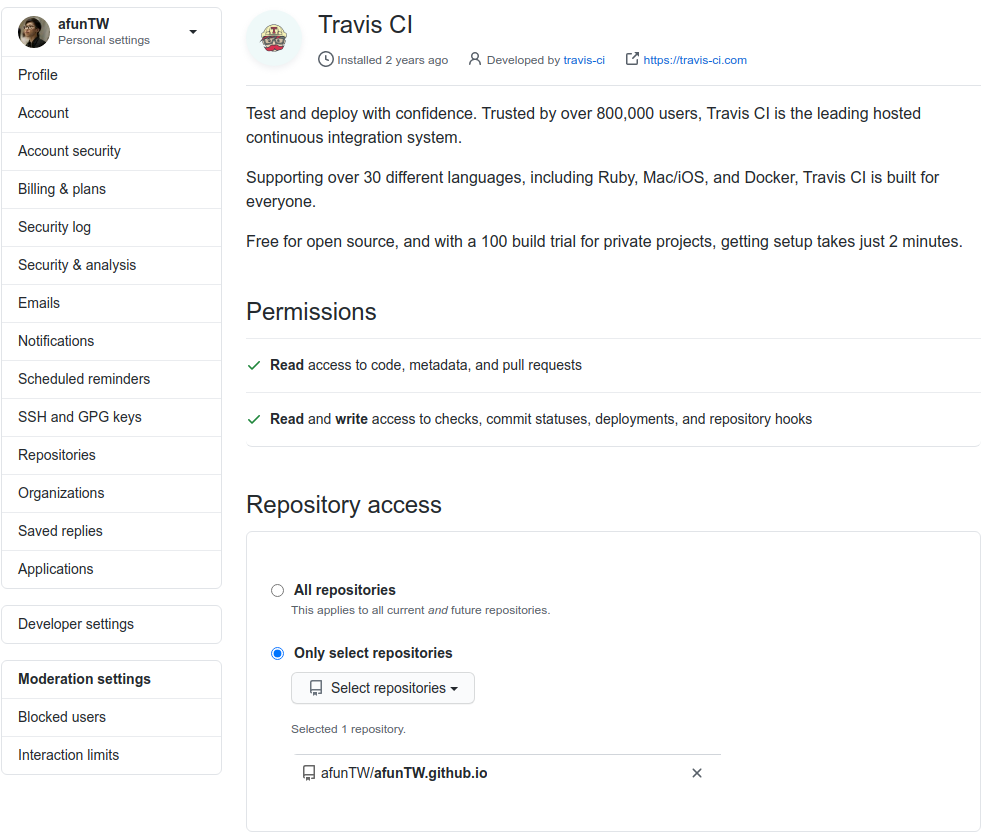Open https://travis-ci.com website link

coord(695,59)
